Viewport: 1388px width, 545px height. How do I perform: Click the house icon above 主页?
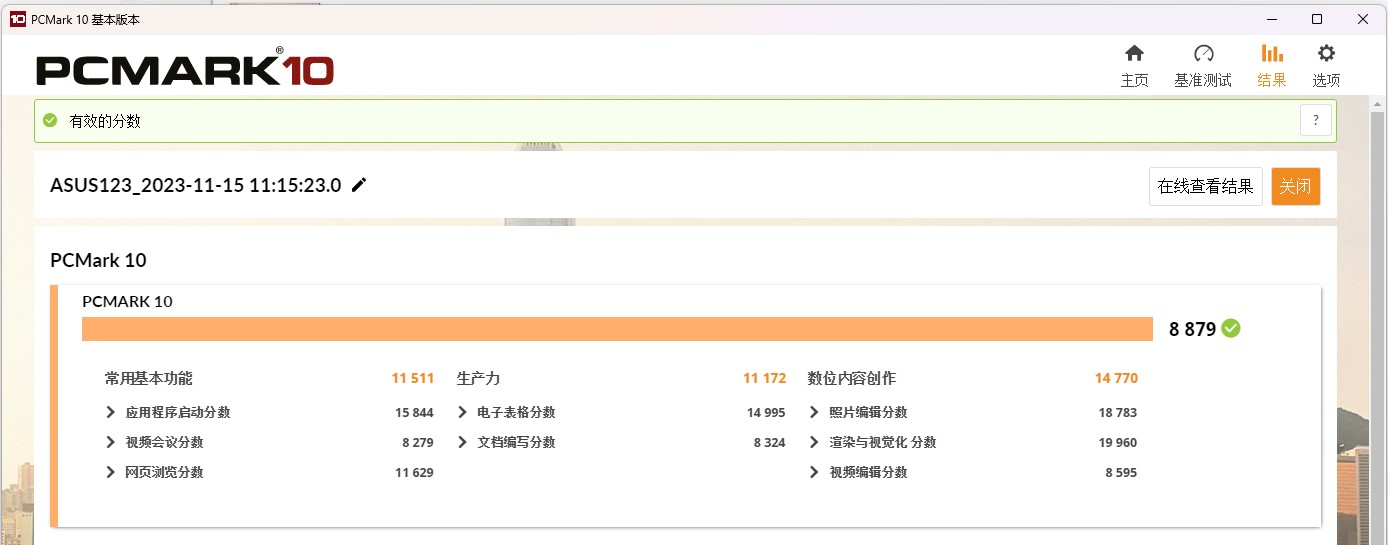1134,53
